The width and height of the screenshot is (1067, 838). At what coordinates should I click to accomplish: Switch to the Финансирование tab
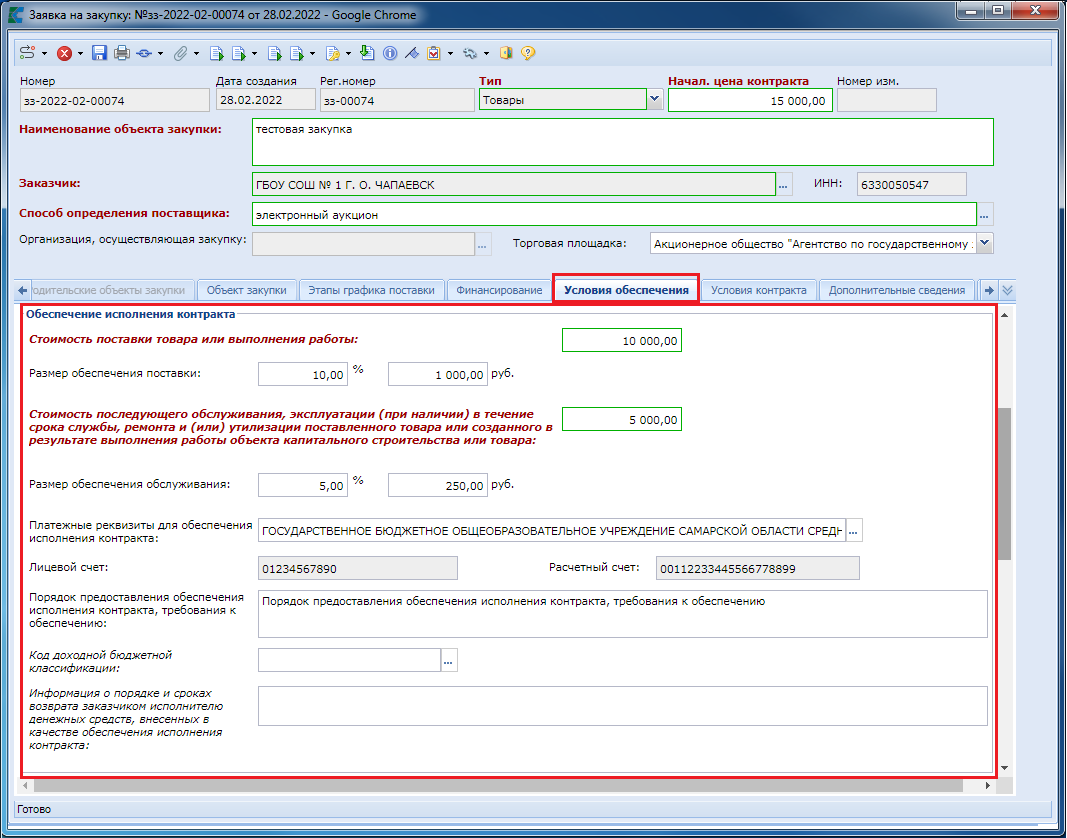point(499,290)
